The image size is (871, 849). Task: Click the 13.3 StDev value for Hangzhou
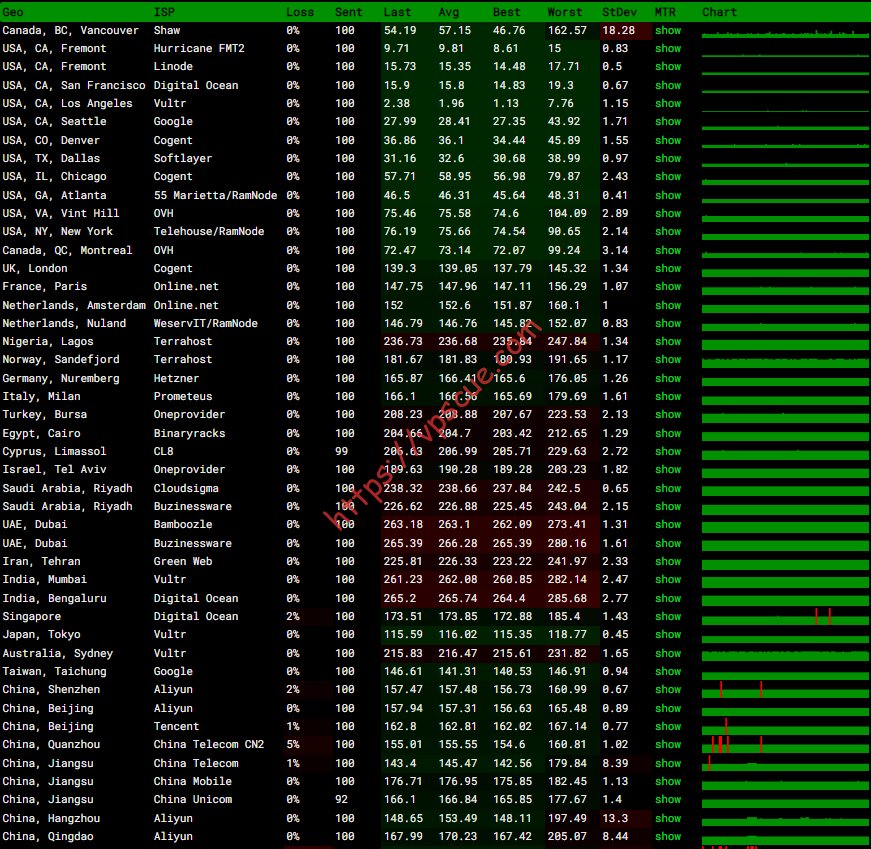[615, 818]
